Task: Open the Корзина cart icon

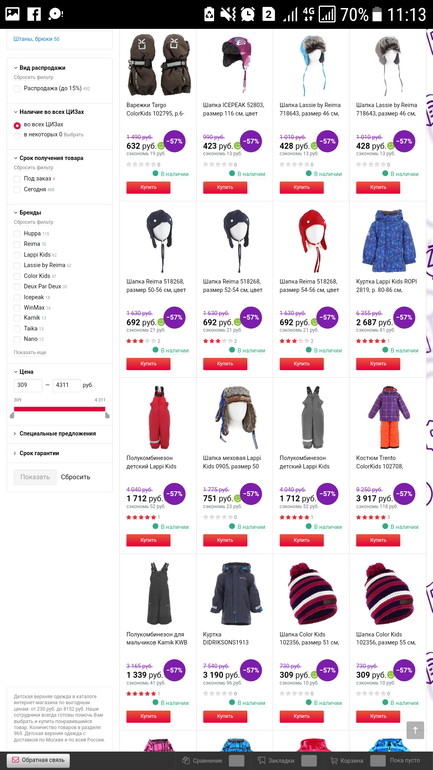Action: tap(334, 761)
